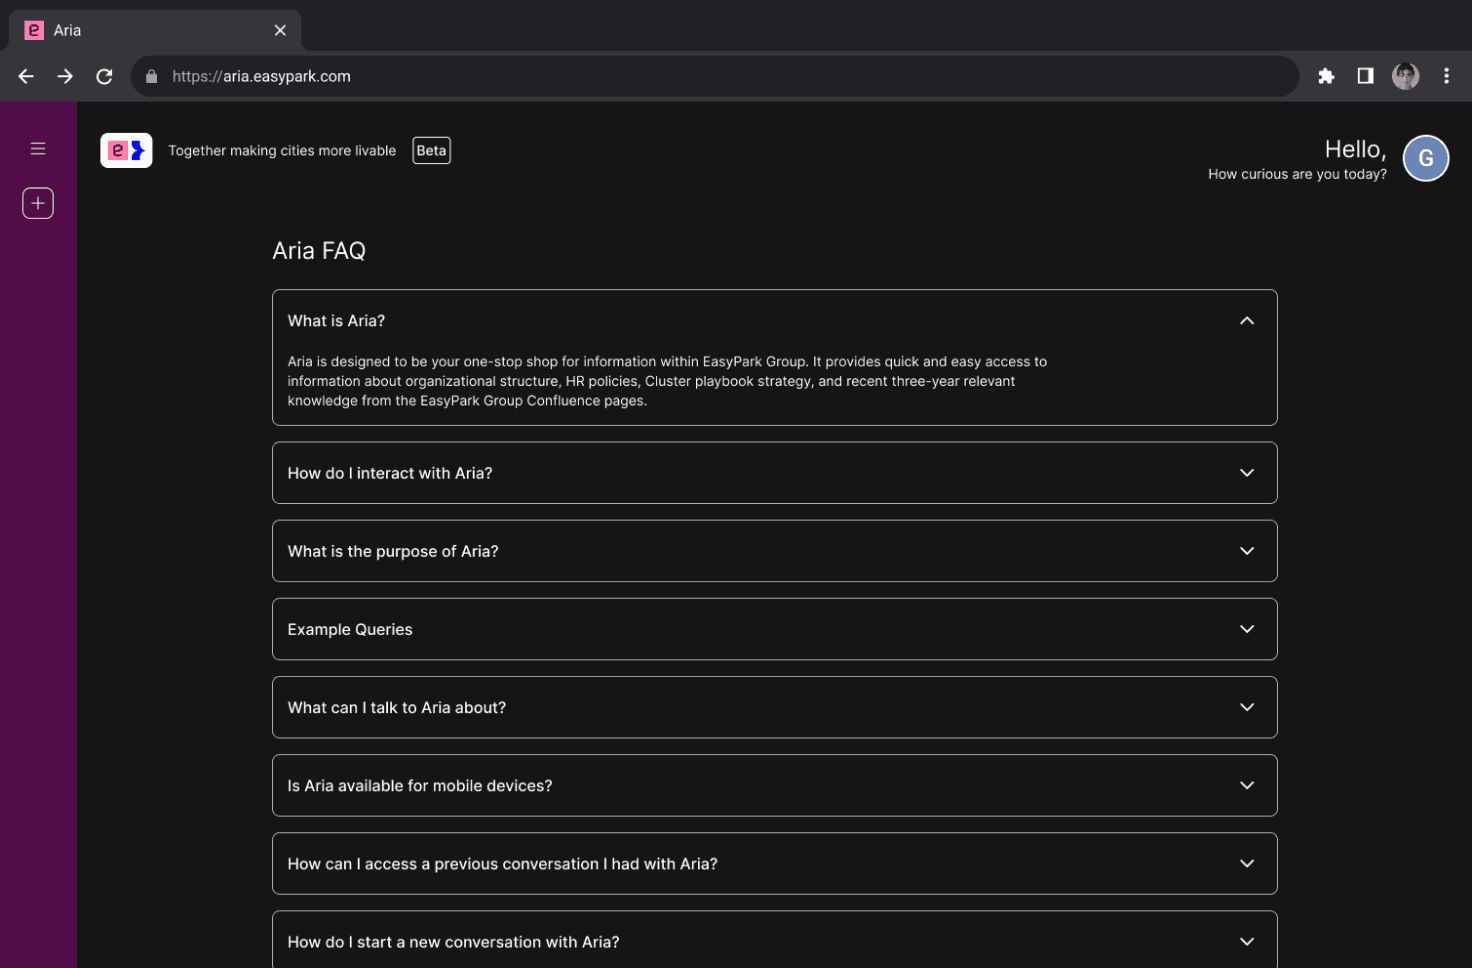This screenshot has height=968, width=1472.
Task: Click 'Together making cities more livable' tagline
Action: 282,150
